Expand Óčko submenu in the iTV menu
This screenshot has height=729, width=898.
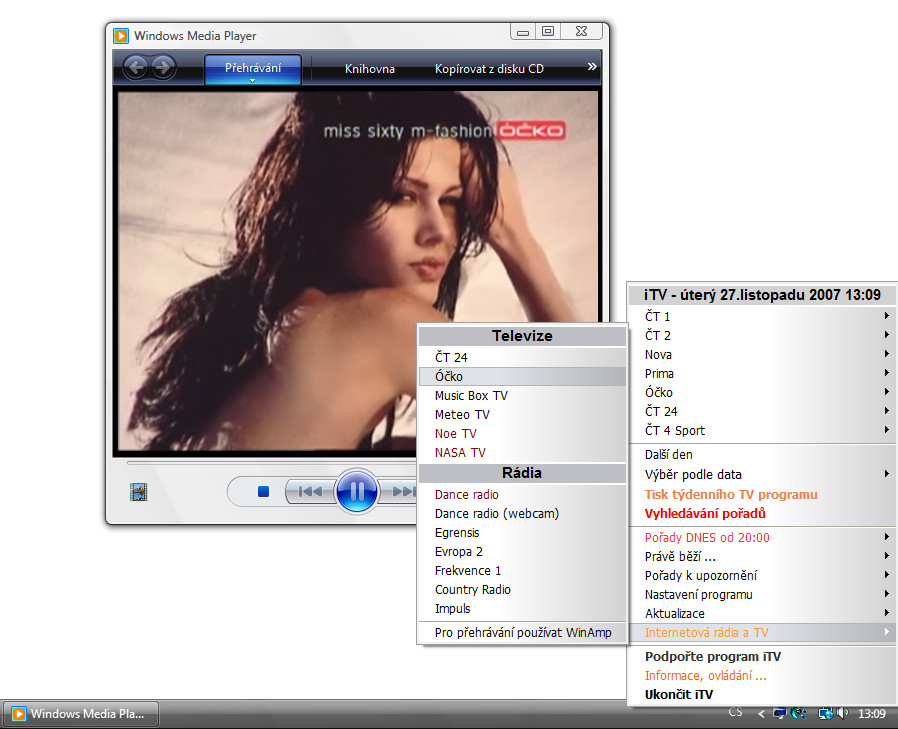click(x=762, y=392)
